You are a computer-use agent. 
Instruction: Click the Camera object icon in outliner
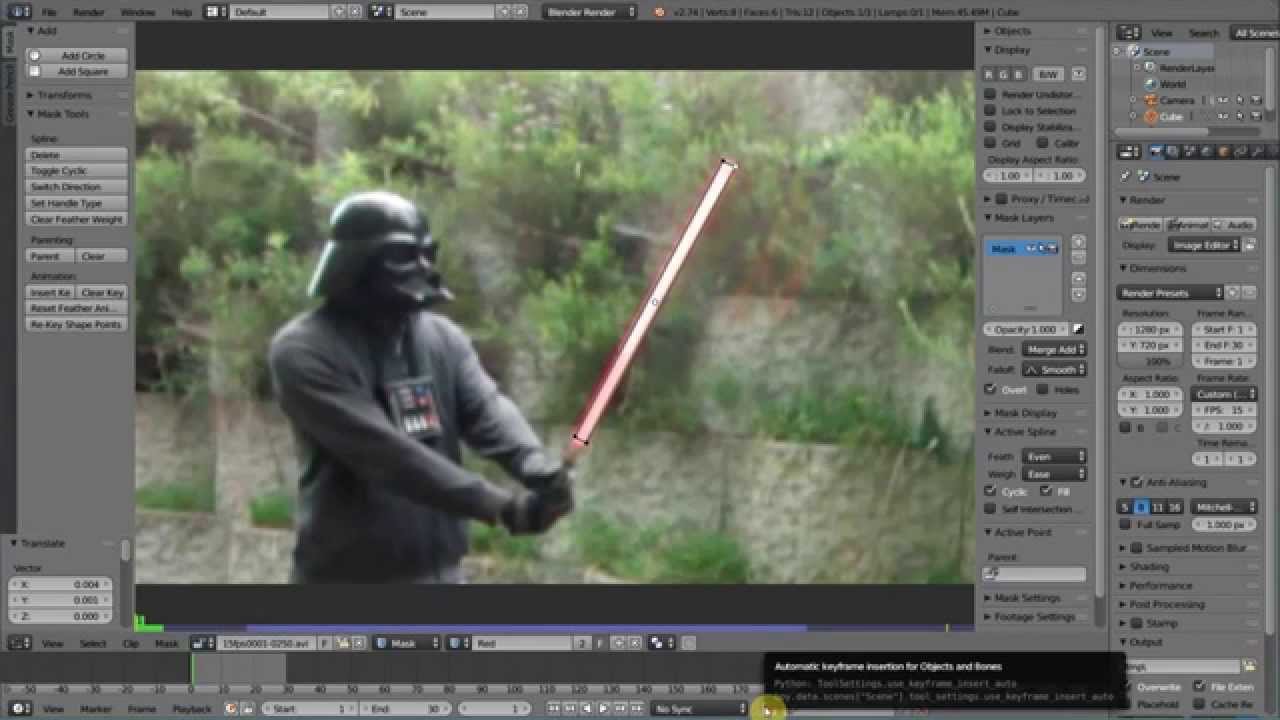[x=1151, y=100]
